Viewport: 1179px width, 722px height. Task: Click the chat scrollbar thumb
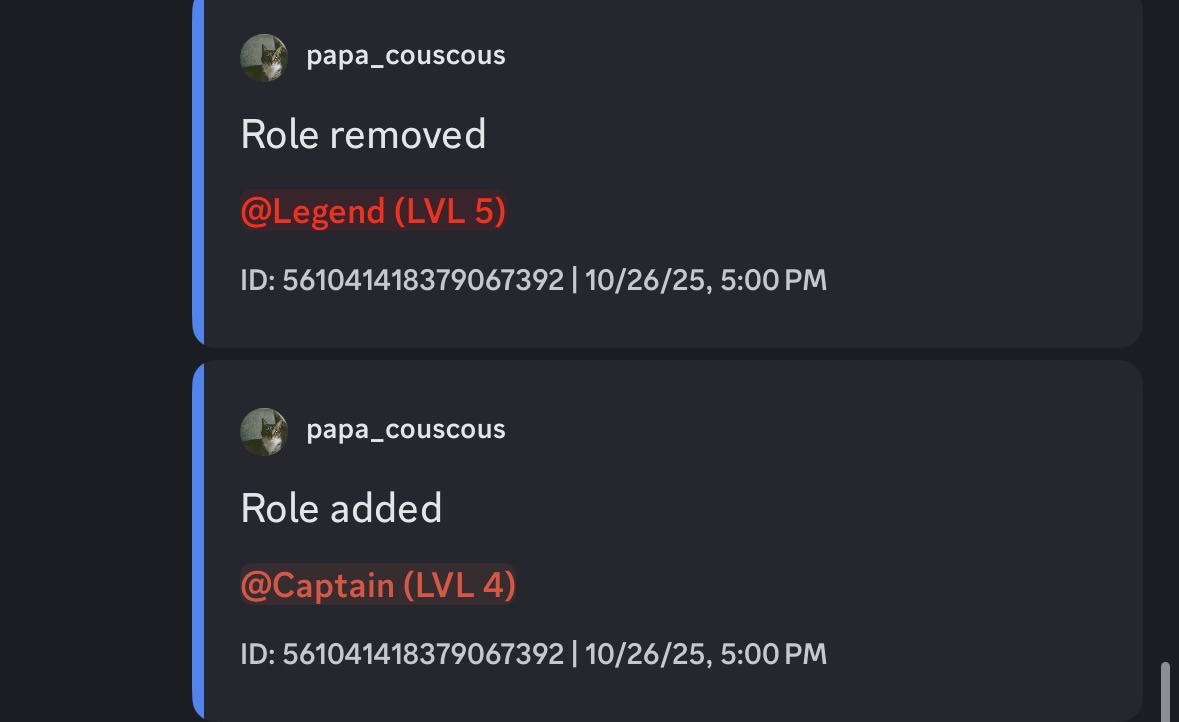click(1165, 690)
